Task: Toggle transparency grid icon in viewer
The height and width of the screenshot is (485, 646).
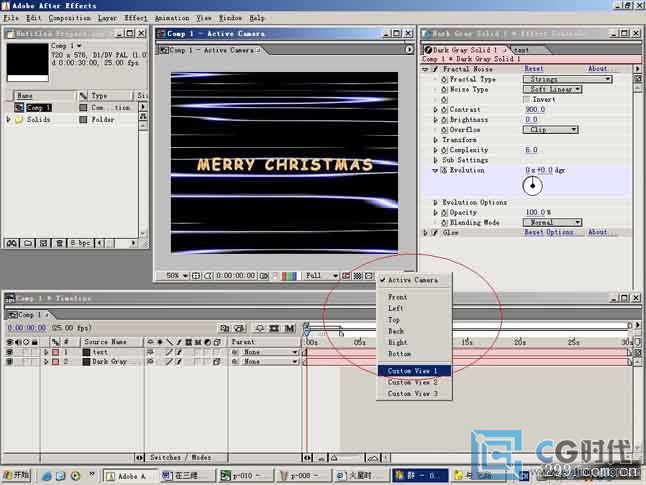Action: 358,276
